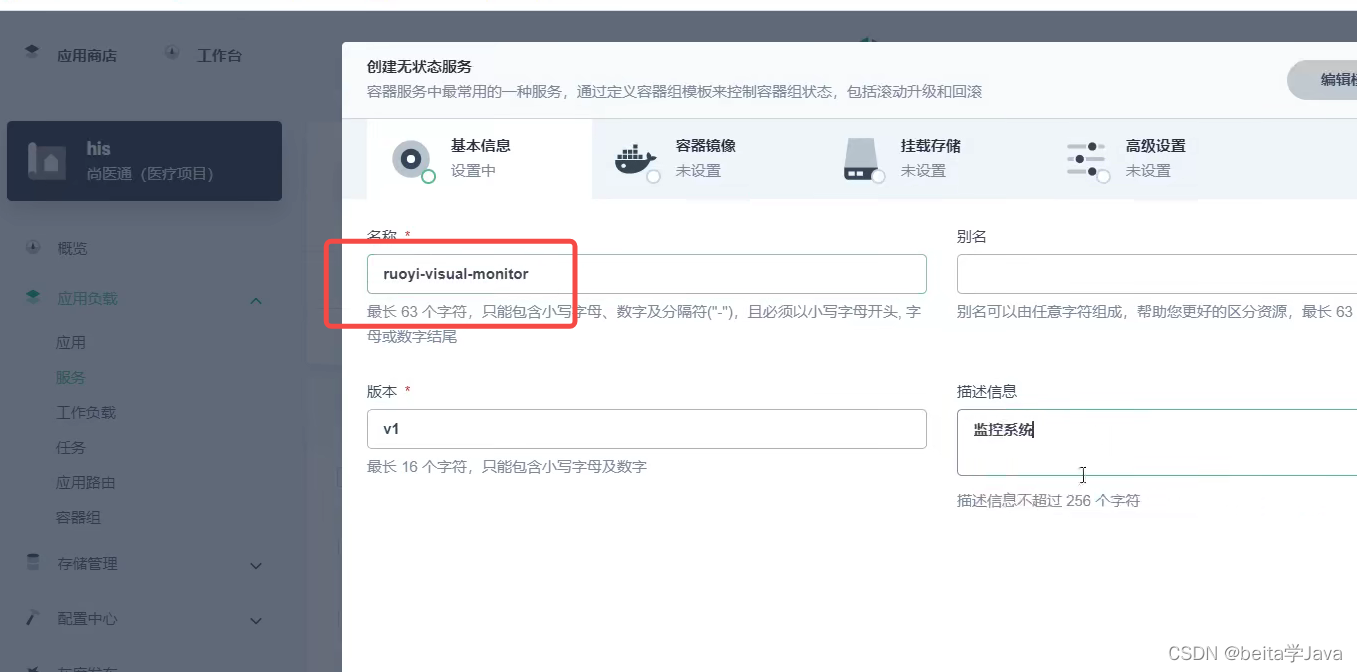The image size is (1357, 672).
Task: Click the his 尚医通 project card
Action: [x=144, y=161]
